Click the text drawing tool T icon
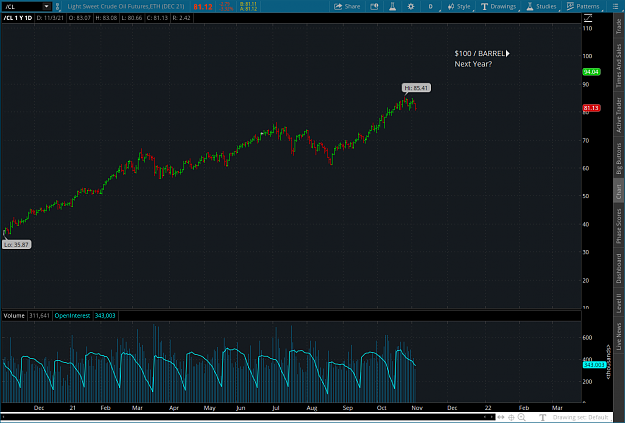The width and height of the screenshot is (625, 423). (x=542, y=417)
